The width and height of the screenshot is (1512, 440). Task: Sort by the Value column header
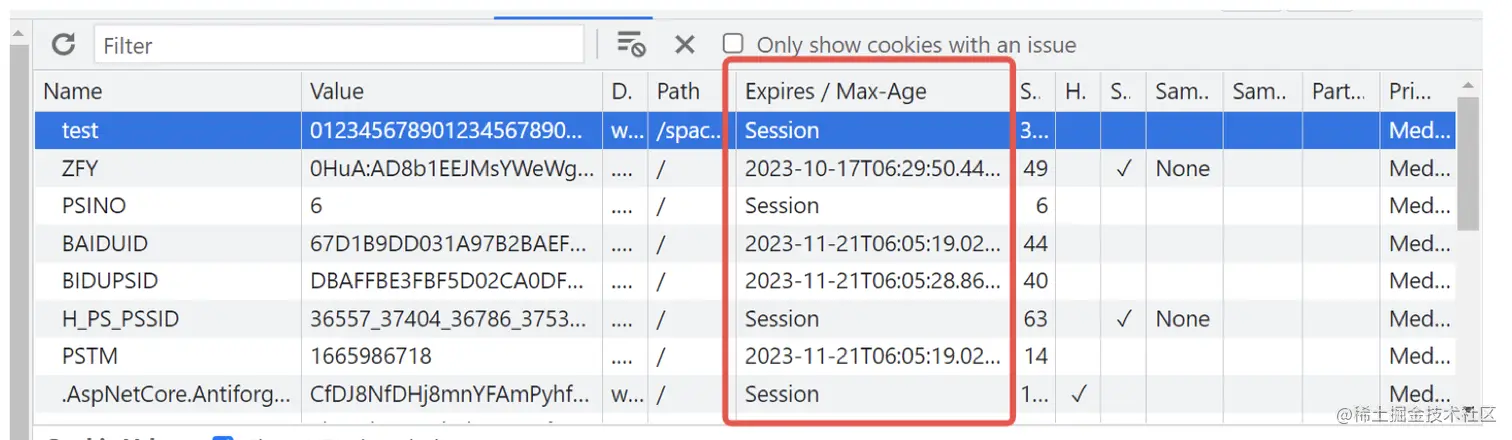pos(450,91)
